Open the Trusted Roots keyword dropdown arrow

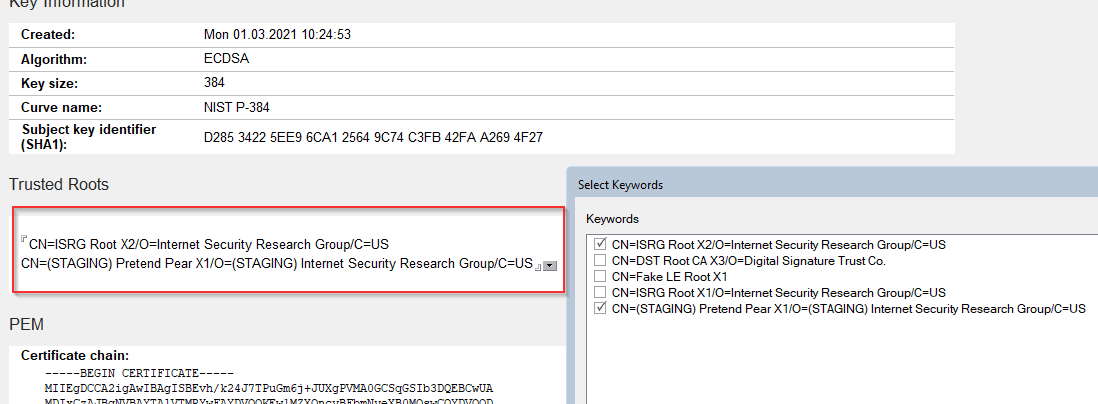550,266
